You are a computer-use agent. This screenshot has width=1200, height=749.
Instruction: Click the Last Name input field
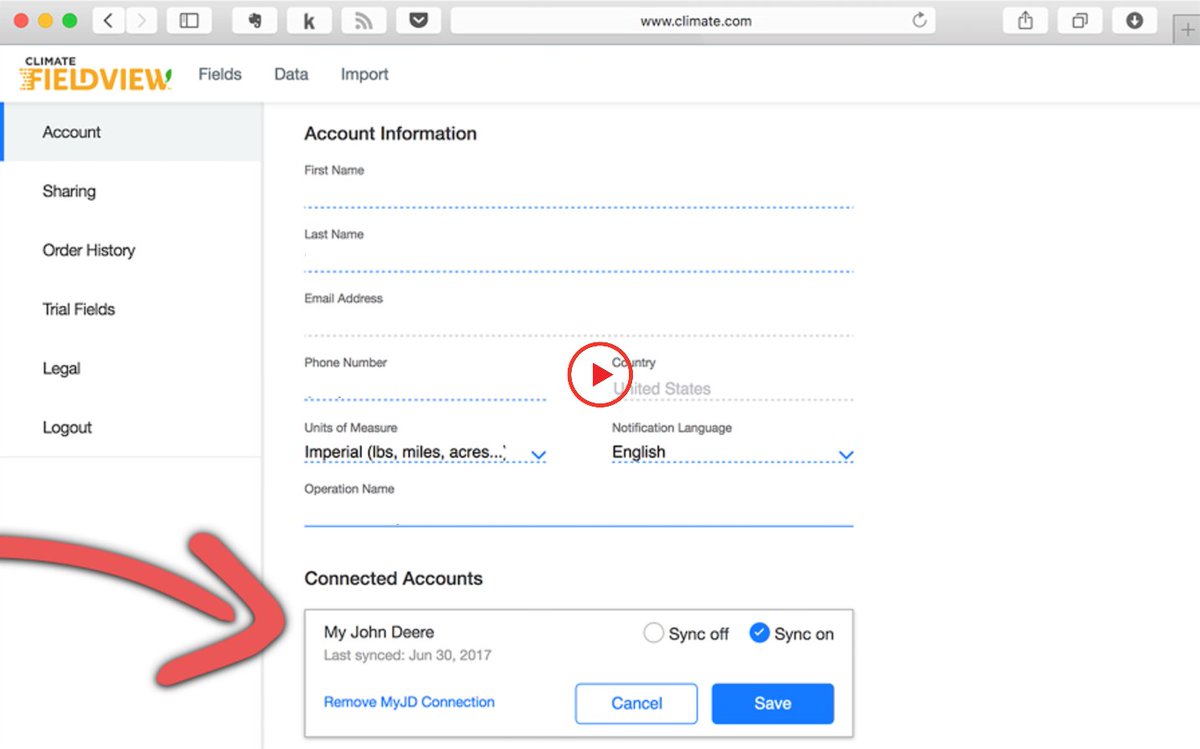(578, 258)
